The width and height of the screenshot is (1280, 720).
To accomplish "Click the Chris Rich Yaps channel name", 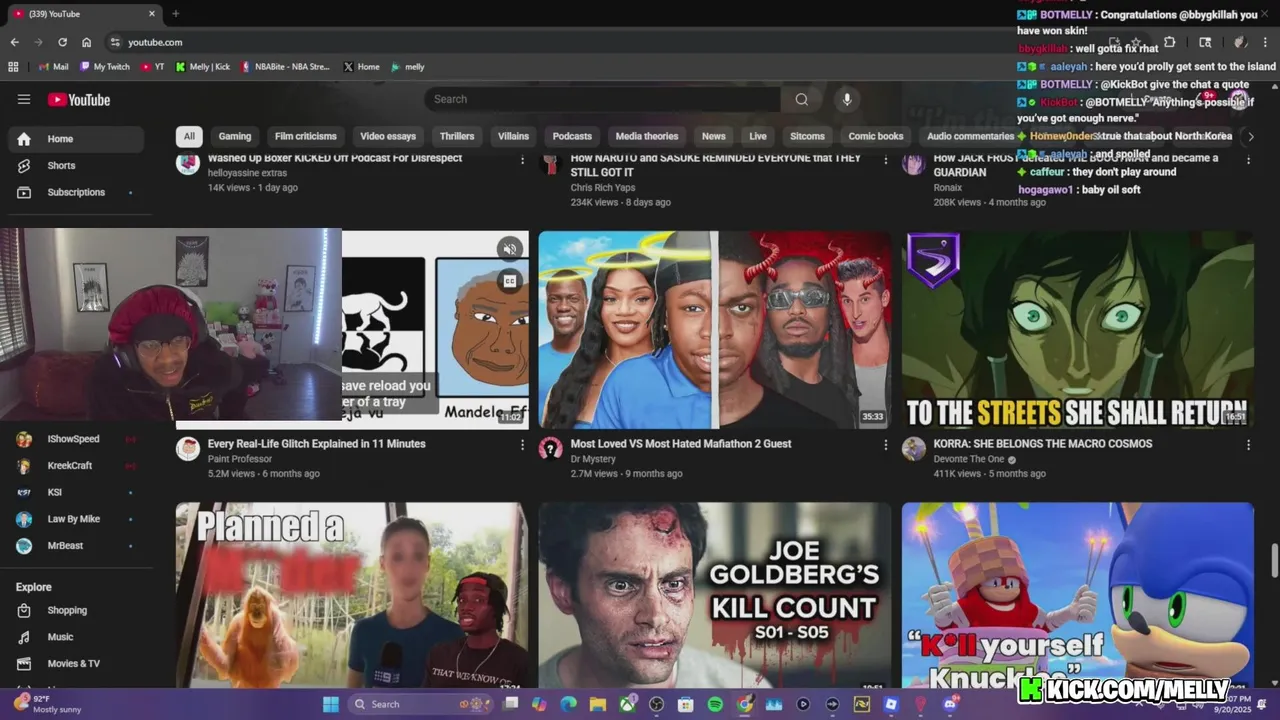I will click(602, 188).
